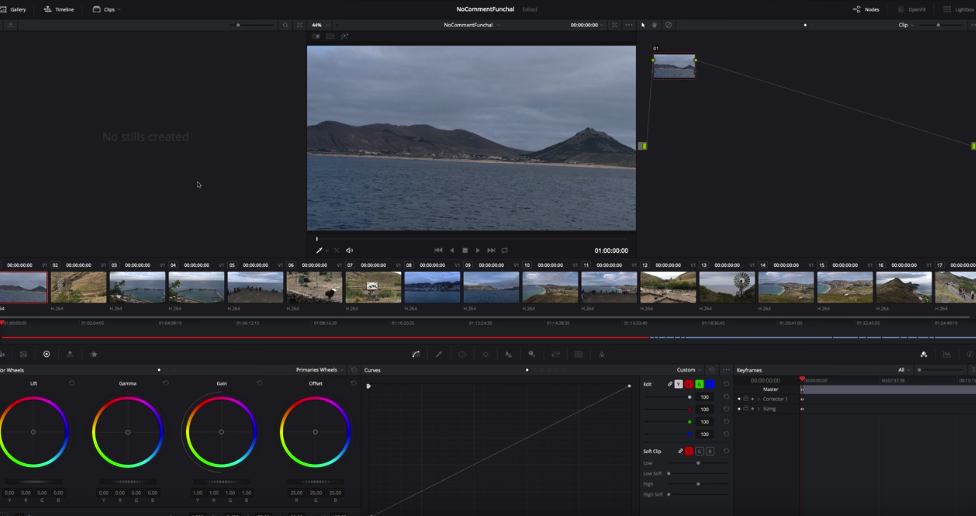
Task: Open the NoCommentFunchal timeline name dropdown
Action: [471, 25]
